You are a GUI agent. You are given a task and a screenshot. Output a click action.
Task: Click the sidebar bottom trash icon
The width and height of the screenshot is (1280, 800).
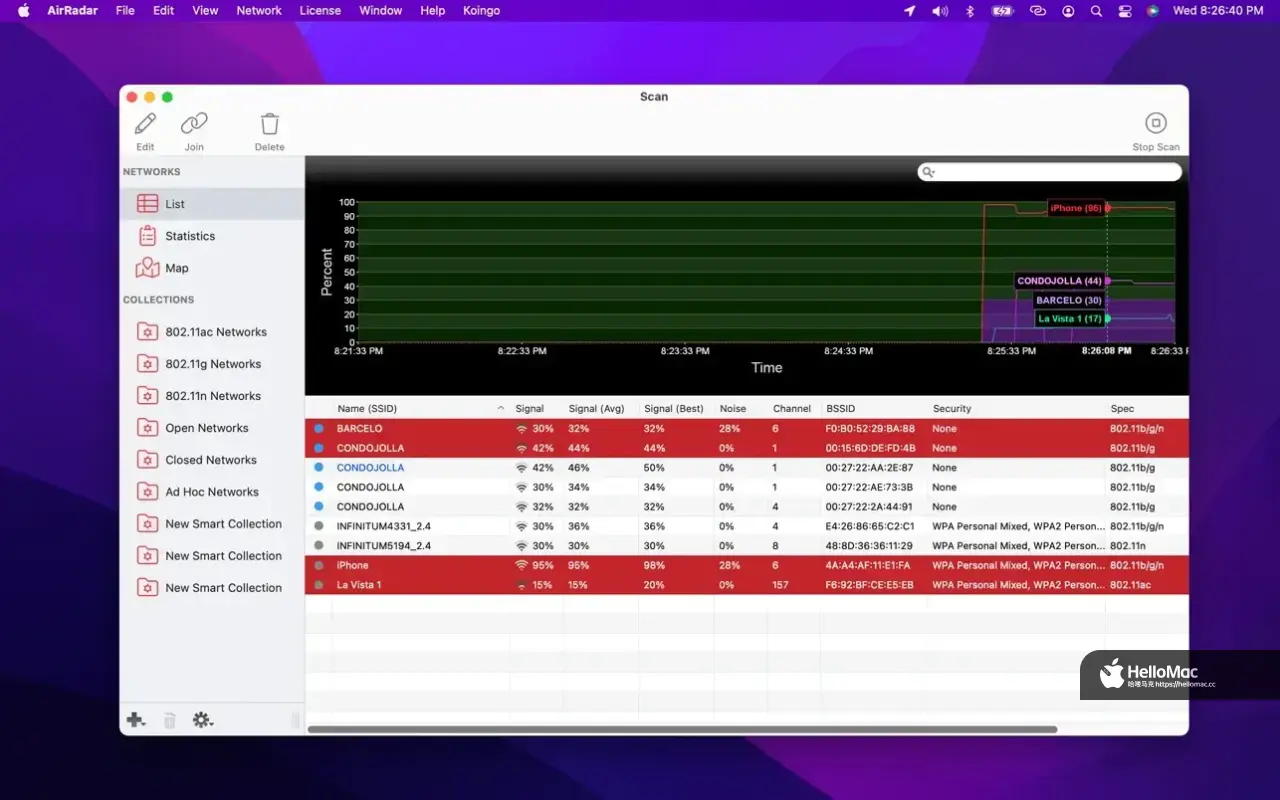click(x=170, y=720)
